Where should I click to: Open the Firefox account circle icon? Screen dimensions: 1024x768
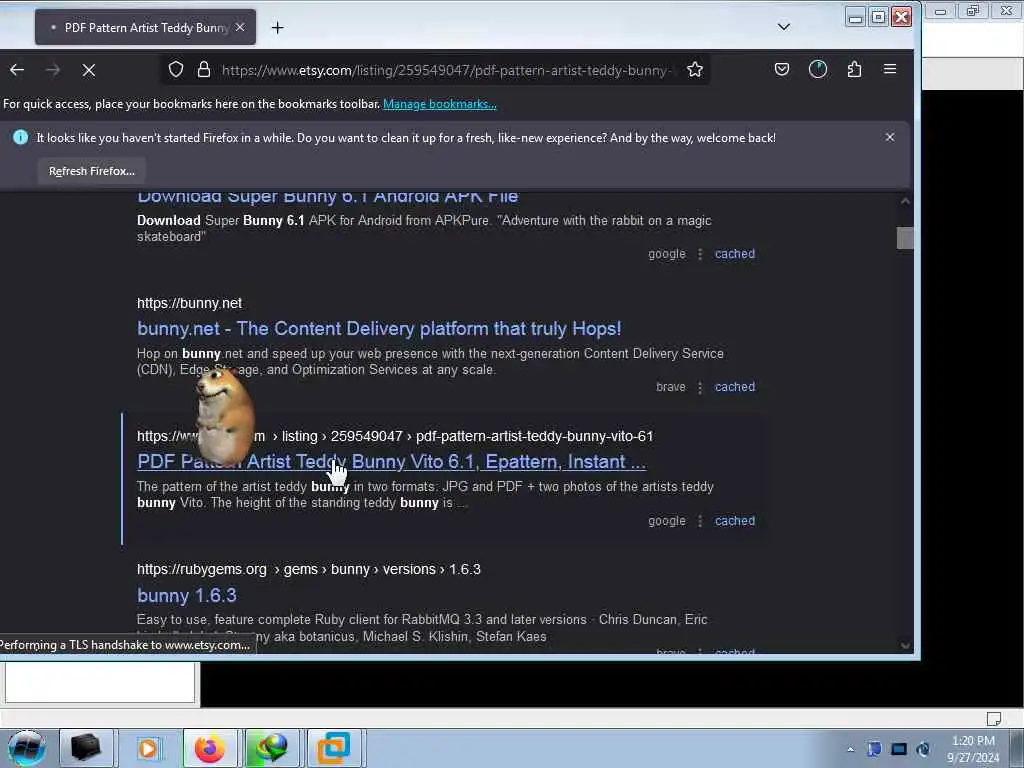coord(818,69)
